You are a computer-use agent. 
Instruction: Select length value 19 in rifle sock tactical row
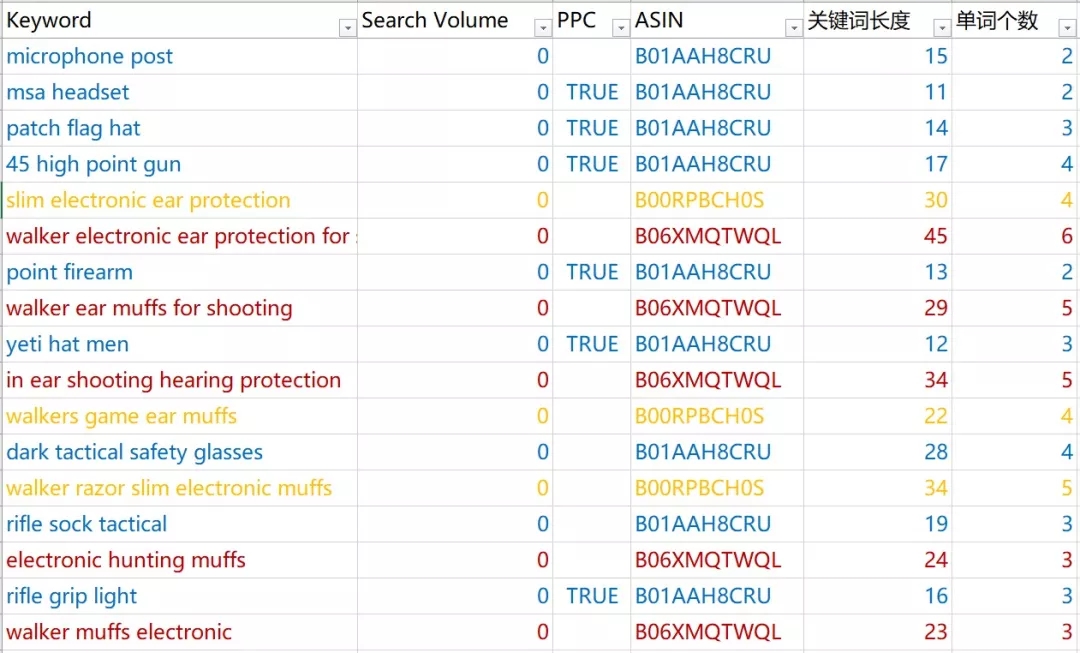pyautogui.click(x=878, y=524)
